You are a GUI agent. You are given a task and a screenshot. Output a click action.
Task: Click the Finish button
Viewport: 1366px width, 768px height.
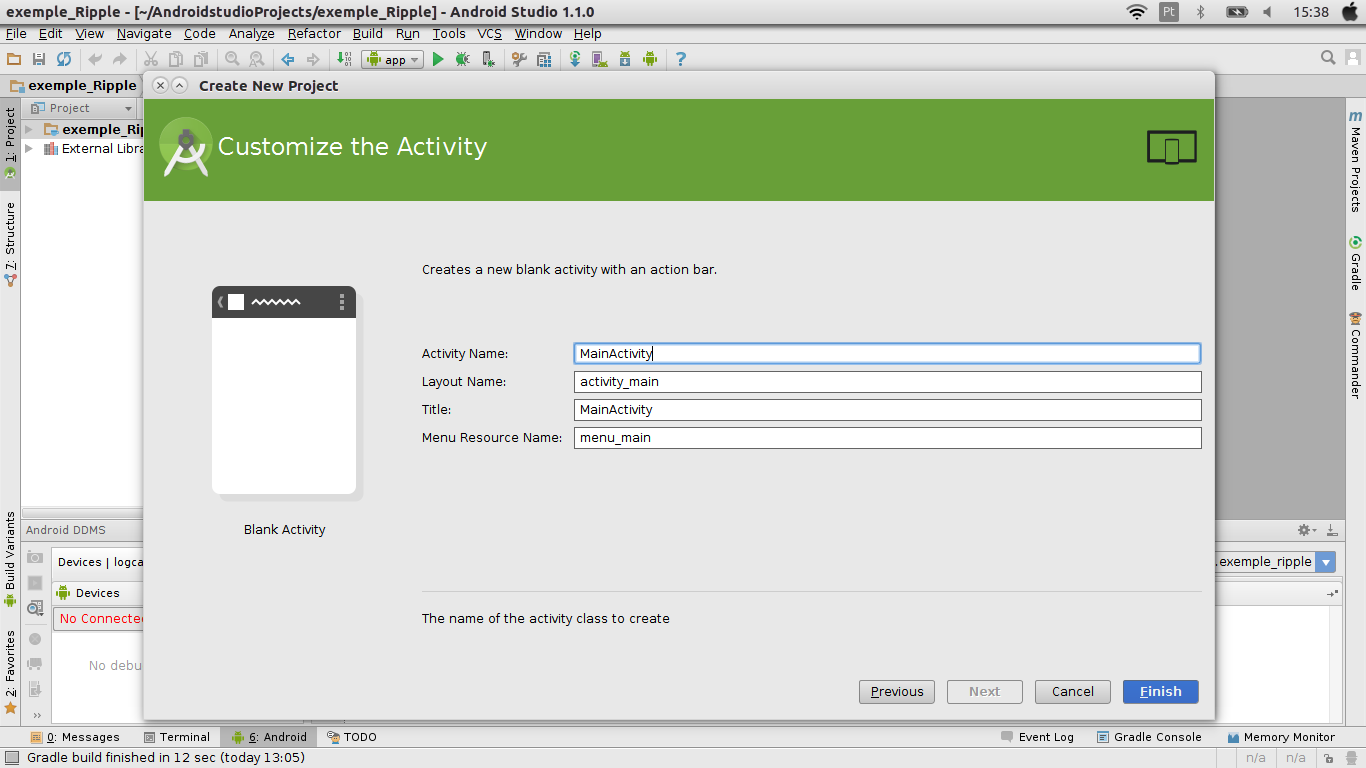coord(1160,691)
